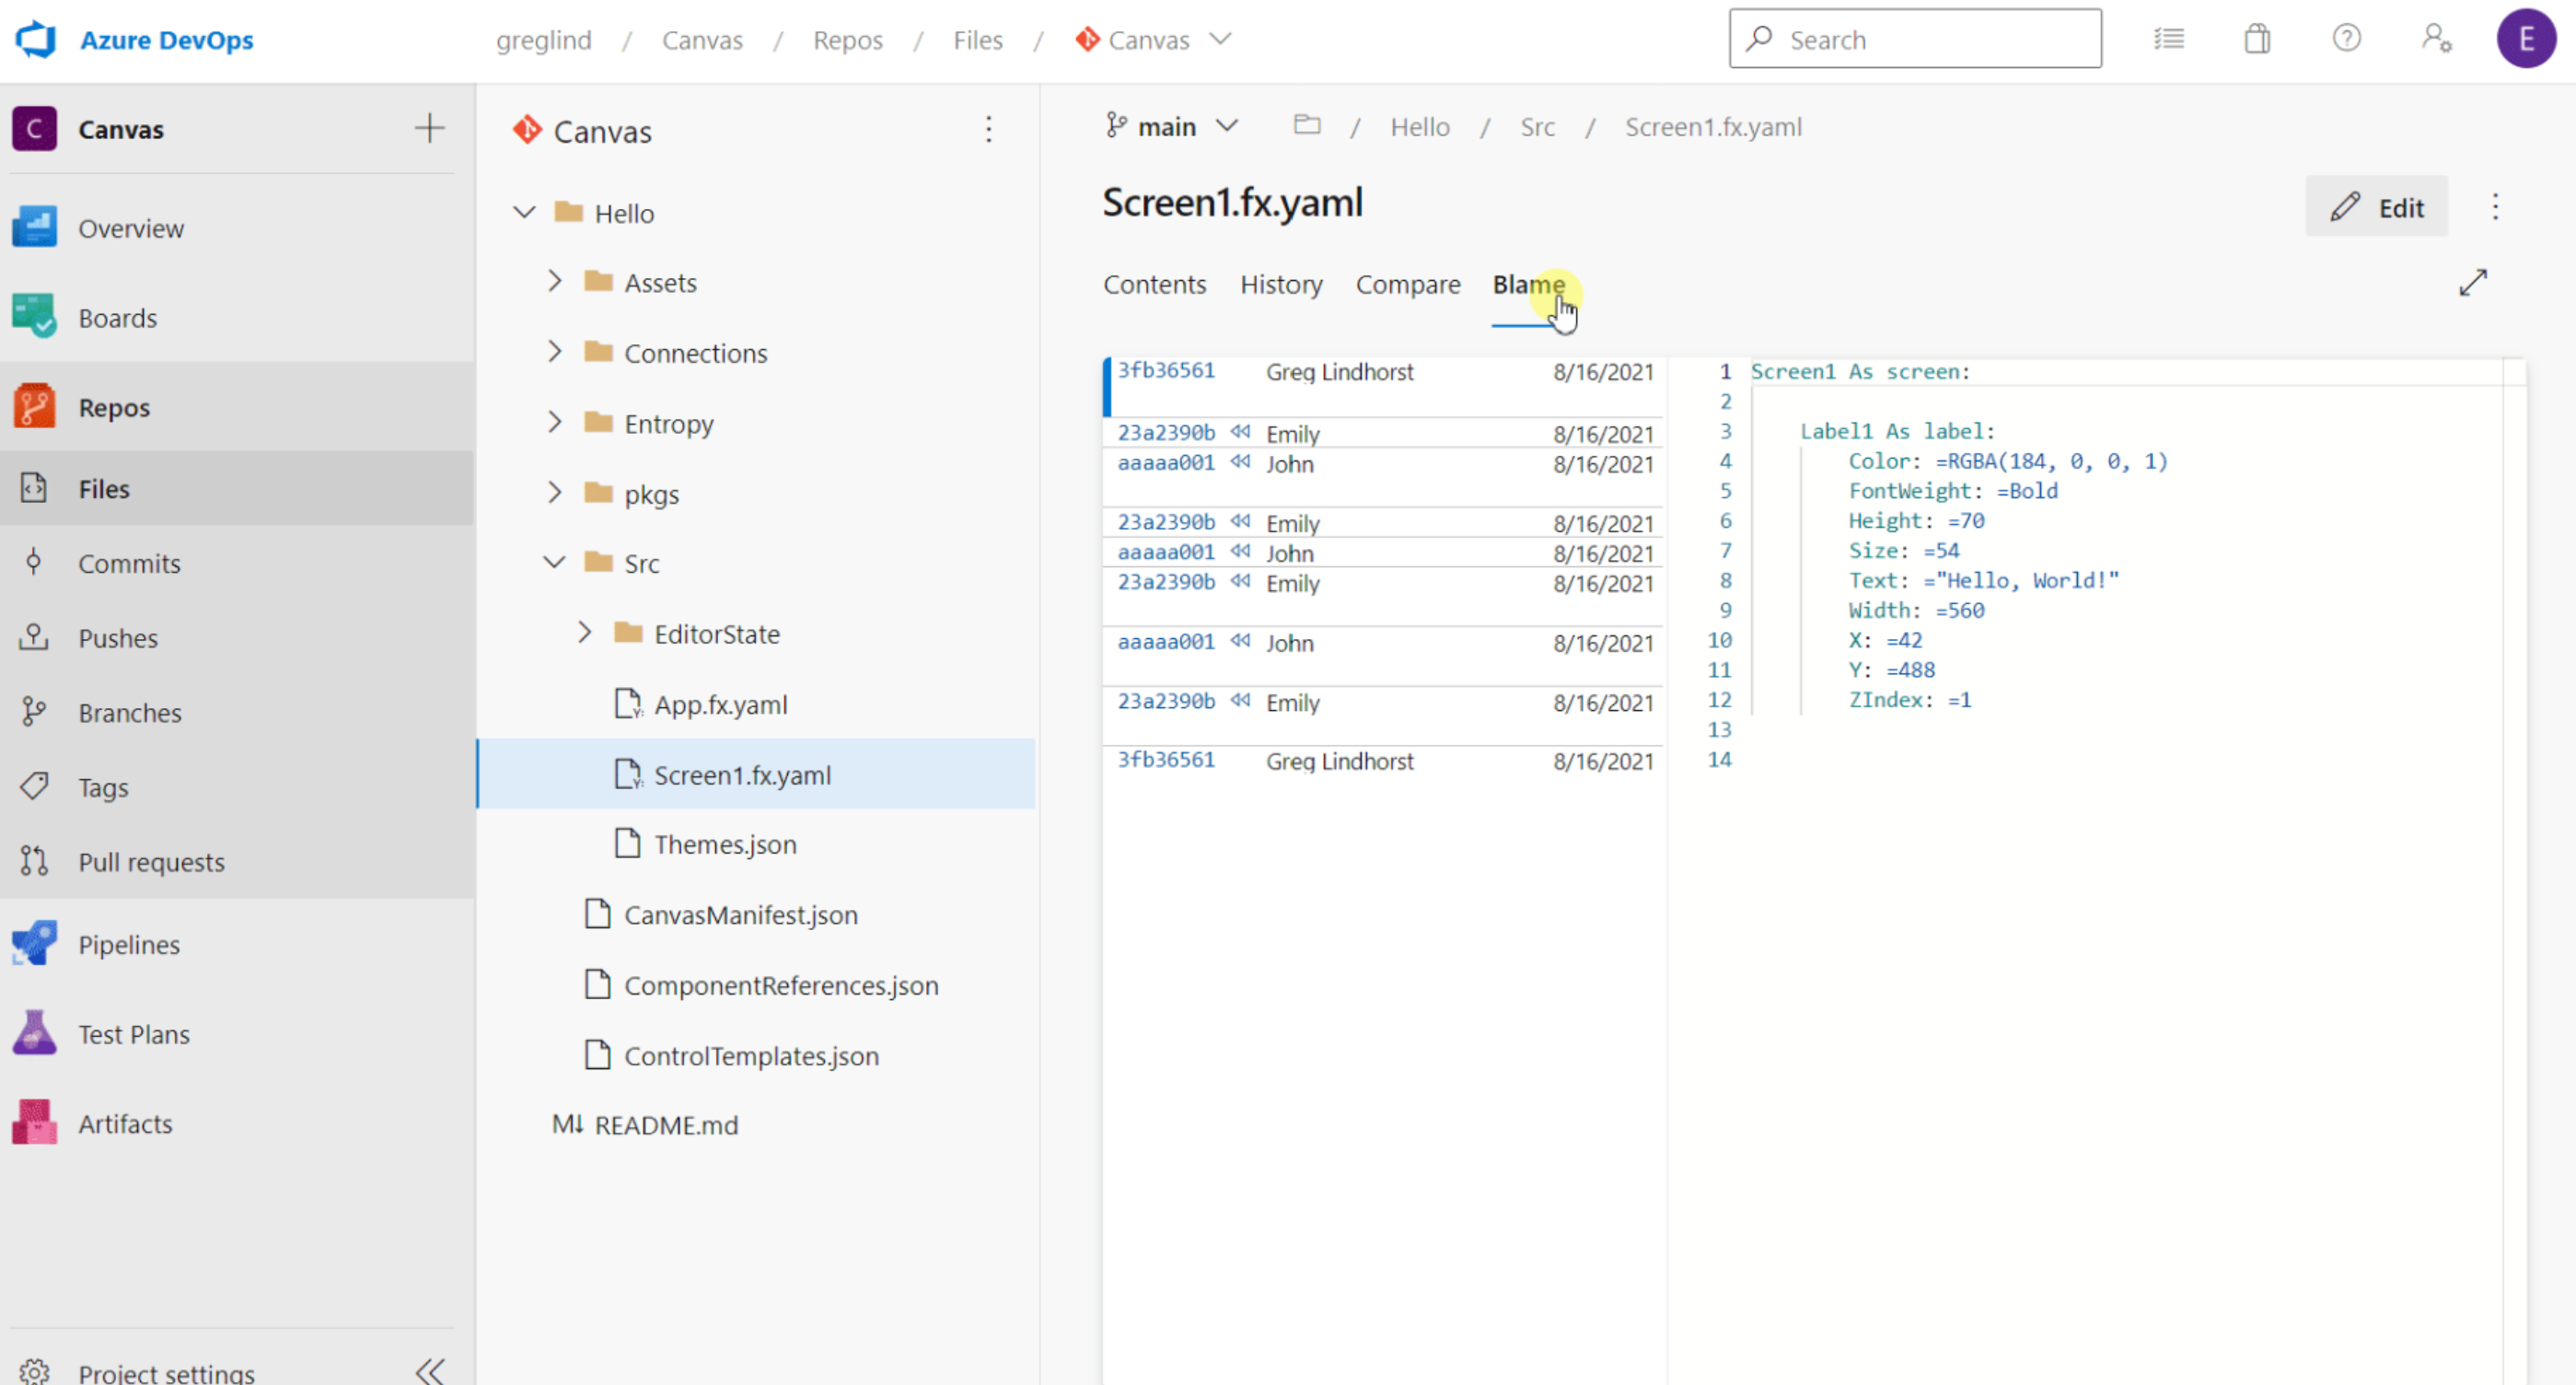
Task: Open commit 3fb36561 link on first line
Action: pyautogui.click(x=1166, y=370)
